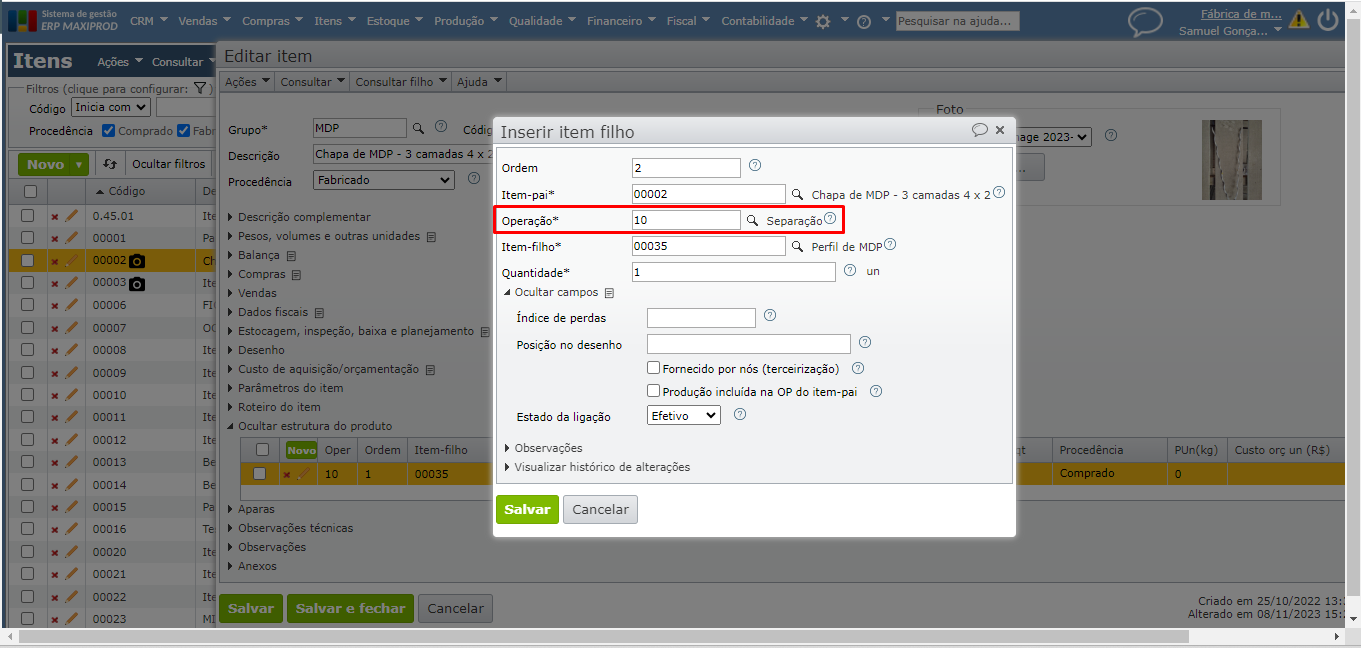The image size is (1361, 648).
Task: Open help icon beside Ordem field
Action: pyautogui.click(x=755, y=166)
